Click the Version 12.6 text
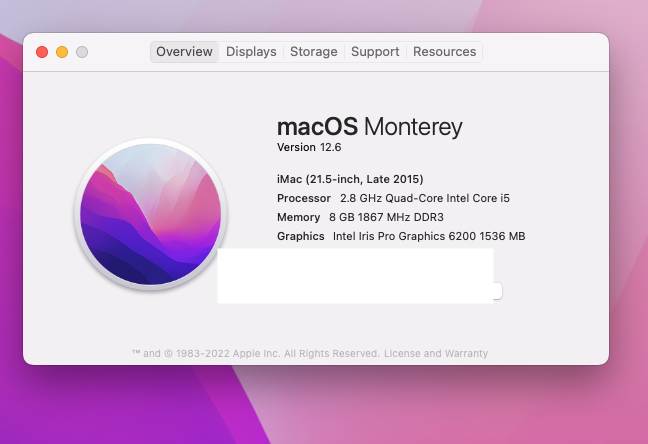Screen dimensions: 648x444 (x=309, y=147)
